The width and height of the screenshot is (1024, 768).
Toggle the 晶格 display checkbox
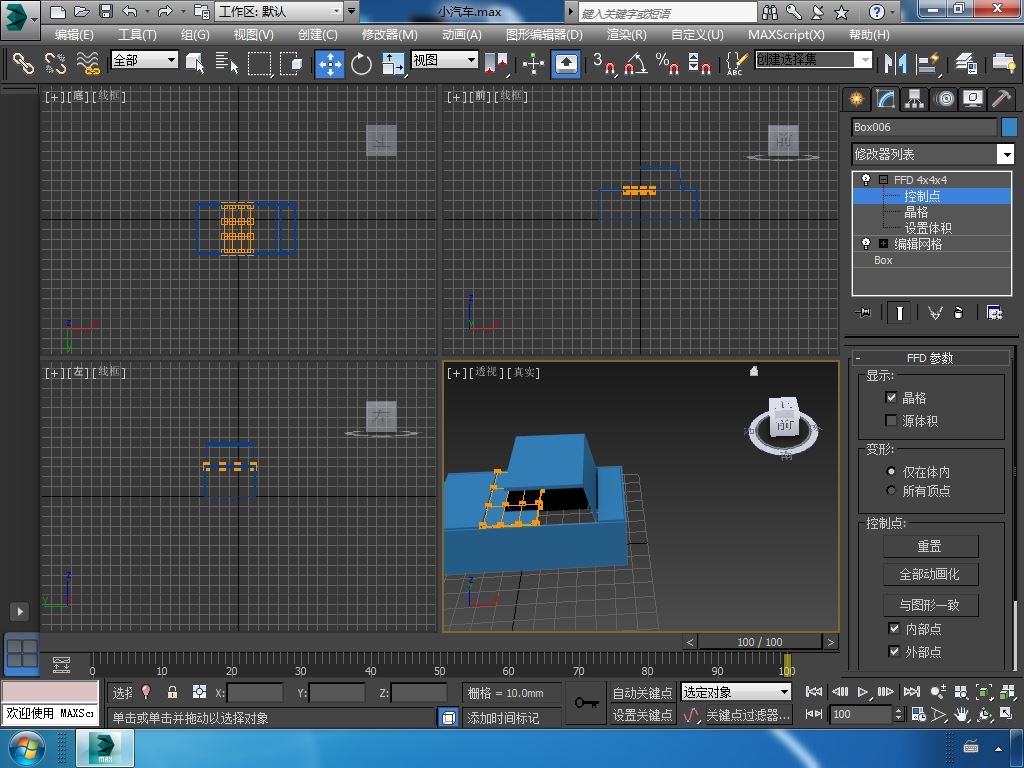point(891,397)
